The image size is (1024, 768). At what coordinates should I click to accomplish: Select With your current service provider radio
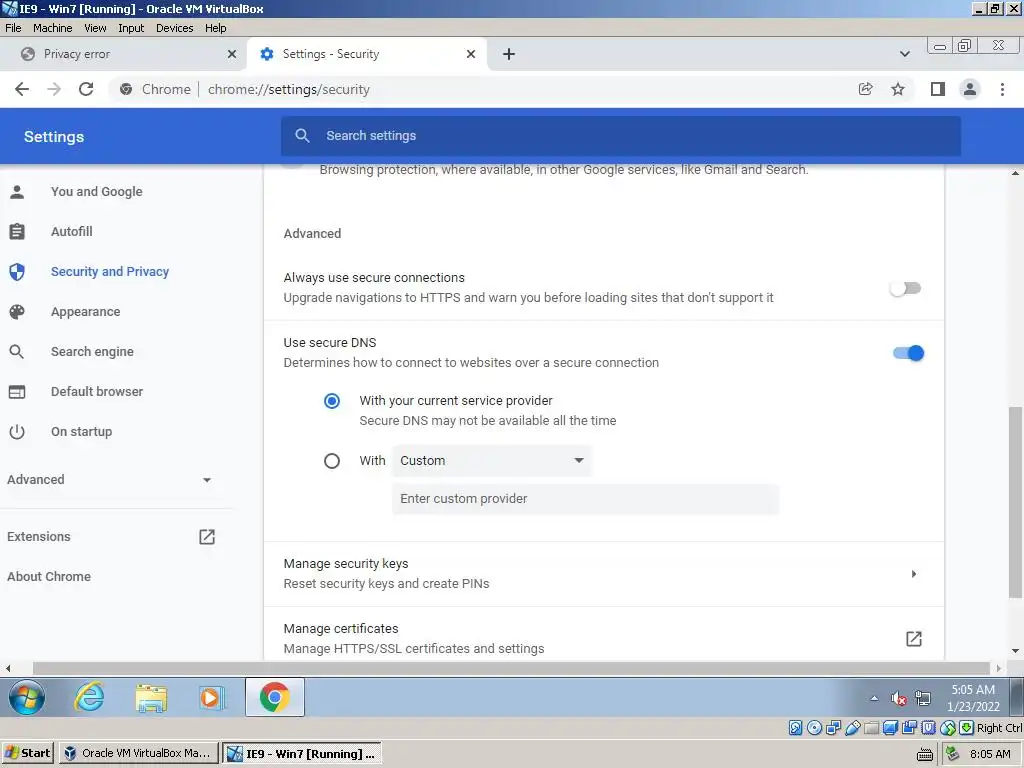[332, 400]
